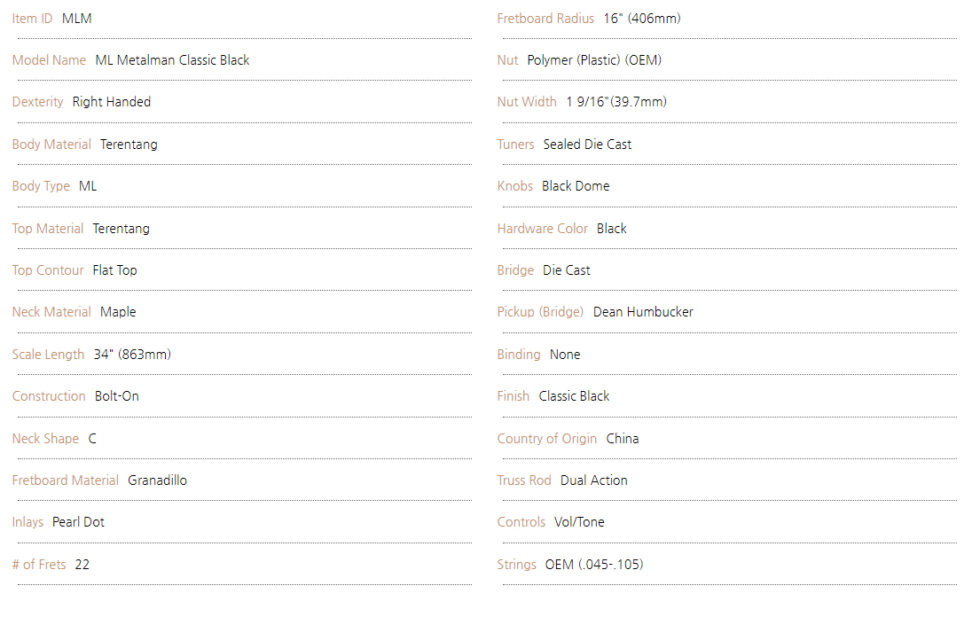Click the Item ID label
The width and height of the screenshot is (980, 617).
tap(32, 19)
